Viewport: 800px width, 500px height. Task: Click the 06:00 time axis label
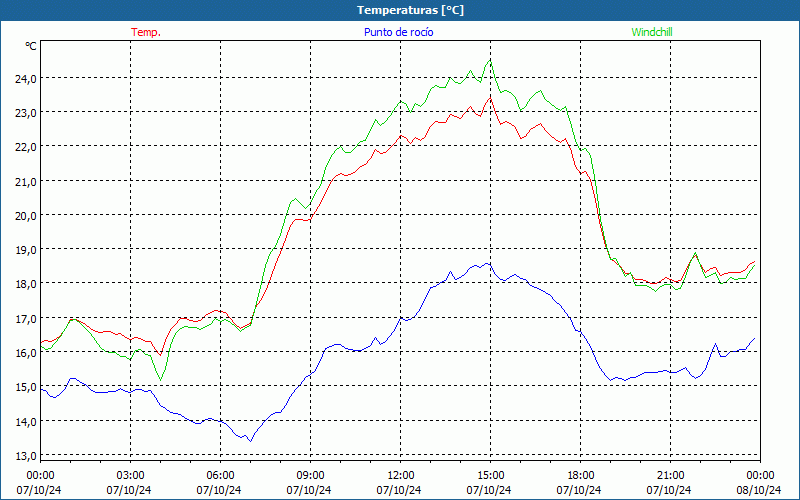[x=220, y=476]
